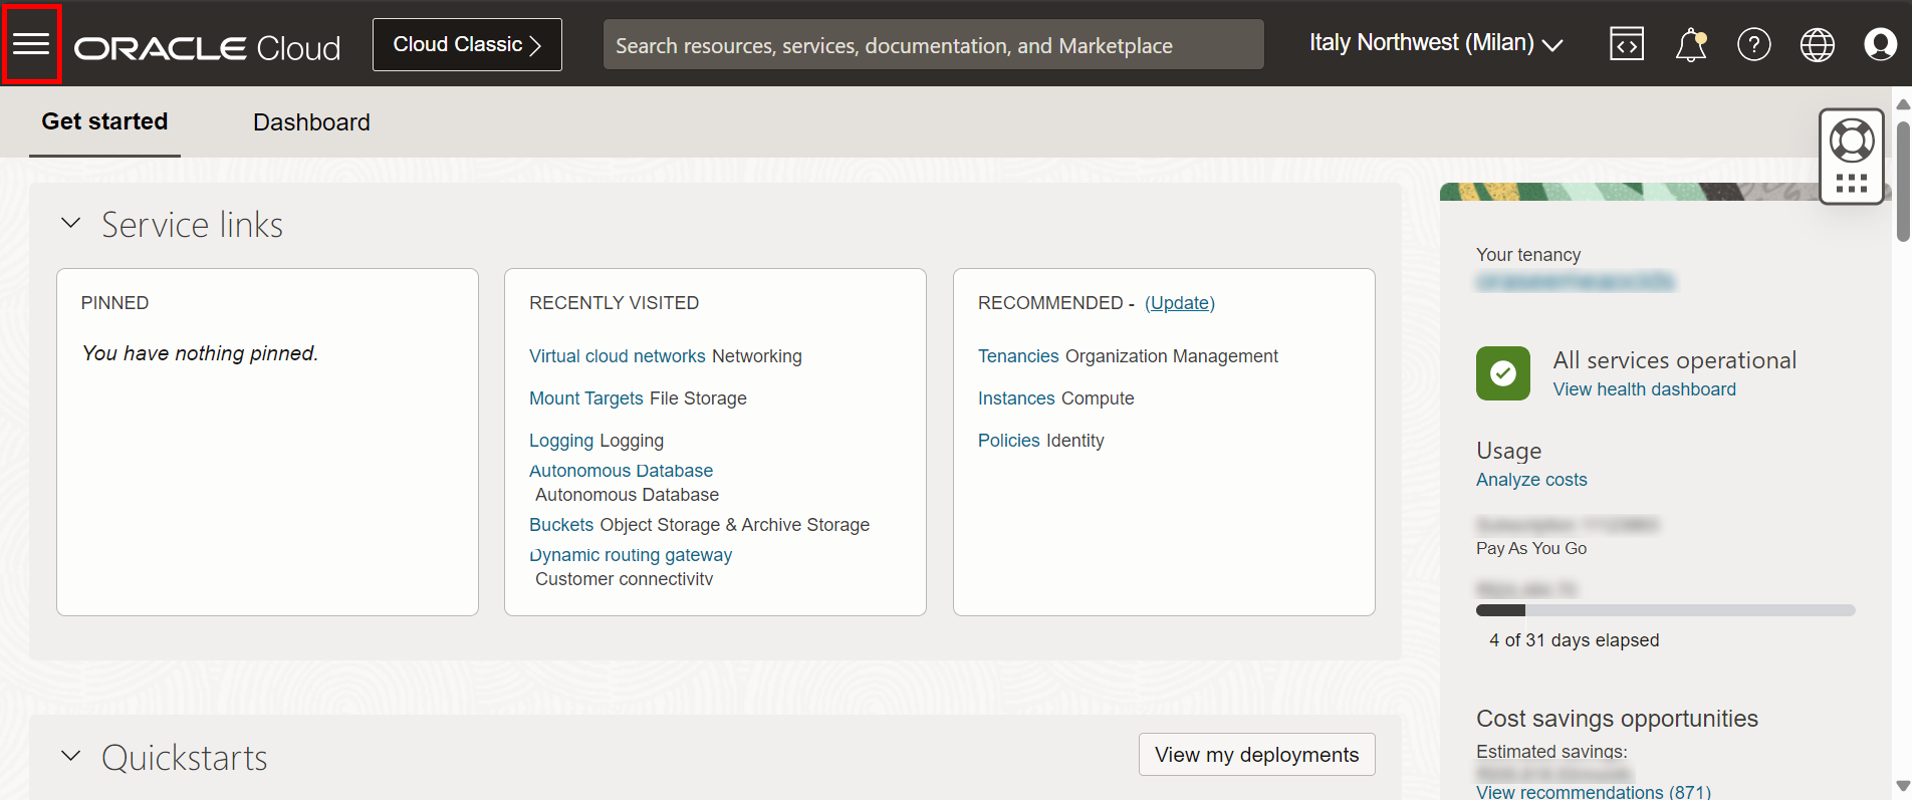This screenshot has height=800, width=1912.
Task: Open the notifications bell
Action: tap(1691, 45)
